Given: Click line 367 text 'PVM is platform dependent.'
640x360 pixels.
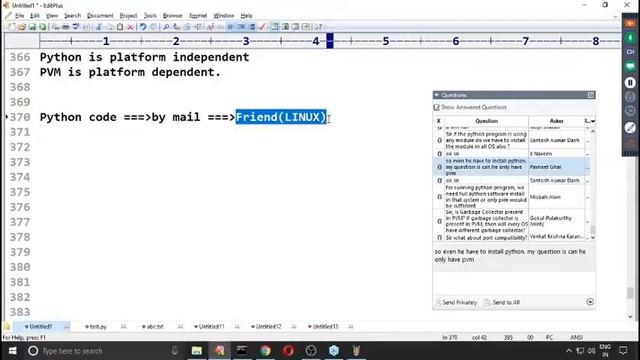Looking at the screenshot, I should tap(130, 72).
